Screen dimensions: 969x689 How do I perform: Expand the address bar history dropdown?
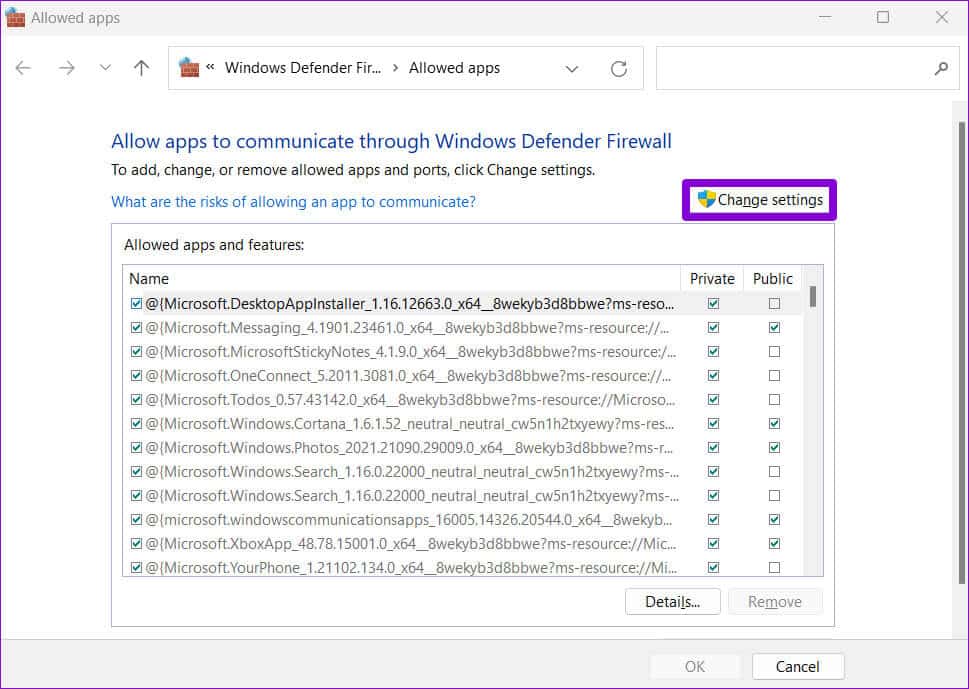pyautogui.click(x=572, y=69)
